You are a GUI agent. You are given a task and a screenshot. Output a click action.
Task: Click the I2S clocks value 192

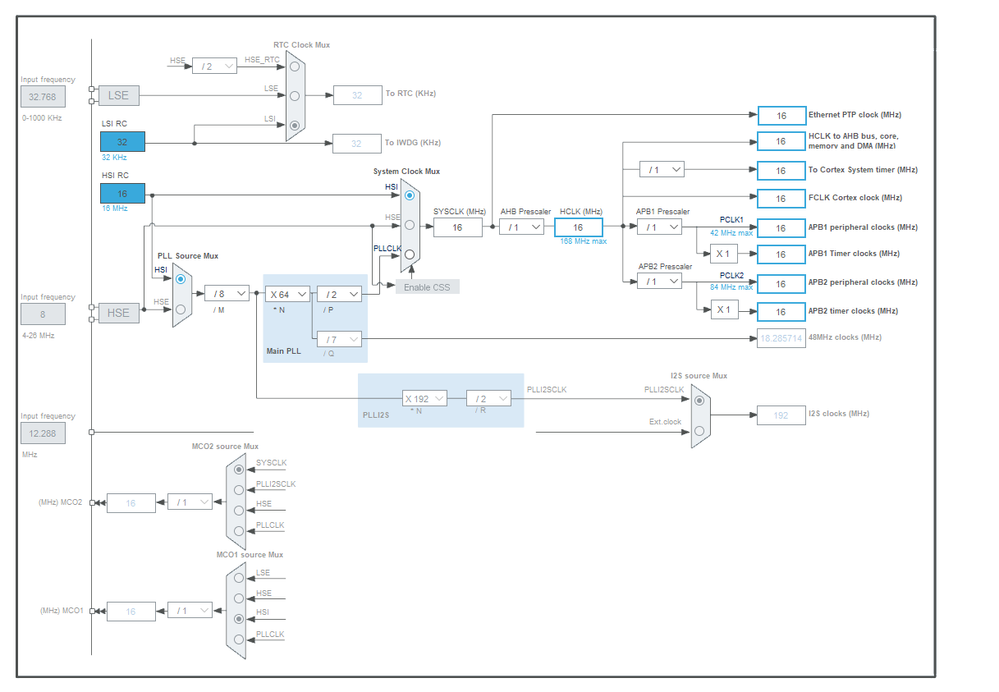point(781,415)
